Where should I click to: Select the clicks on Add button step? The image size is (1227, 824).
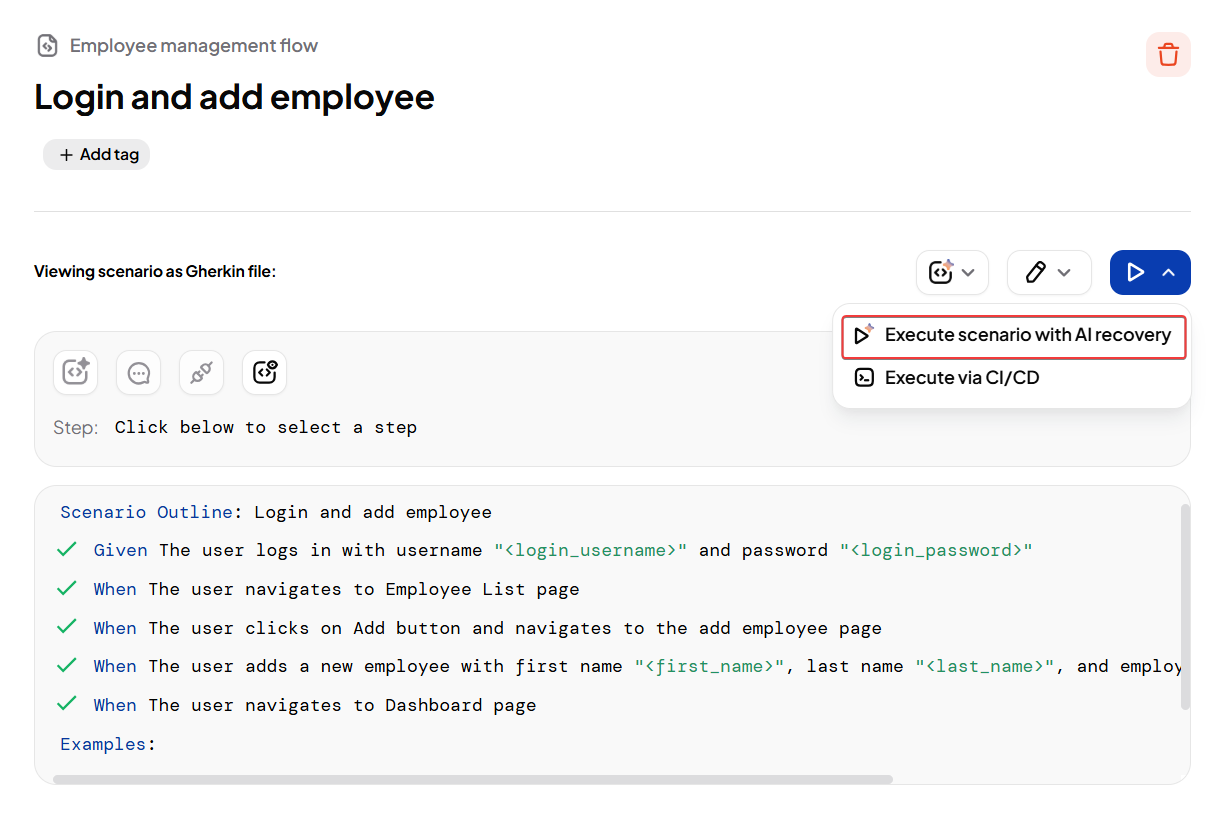(488, 629)
